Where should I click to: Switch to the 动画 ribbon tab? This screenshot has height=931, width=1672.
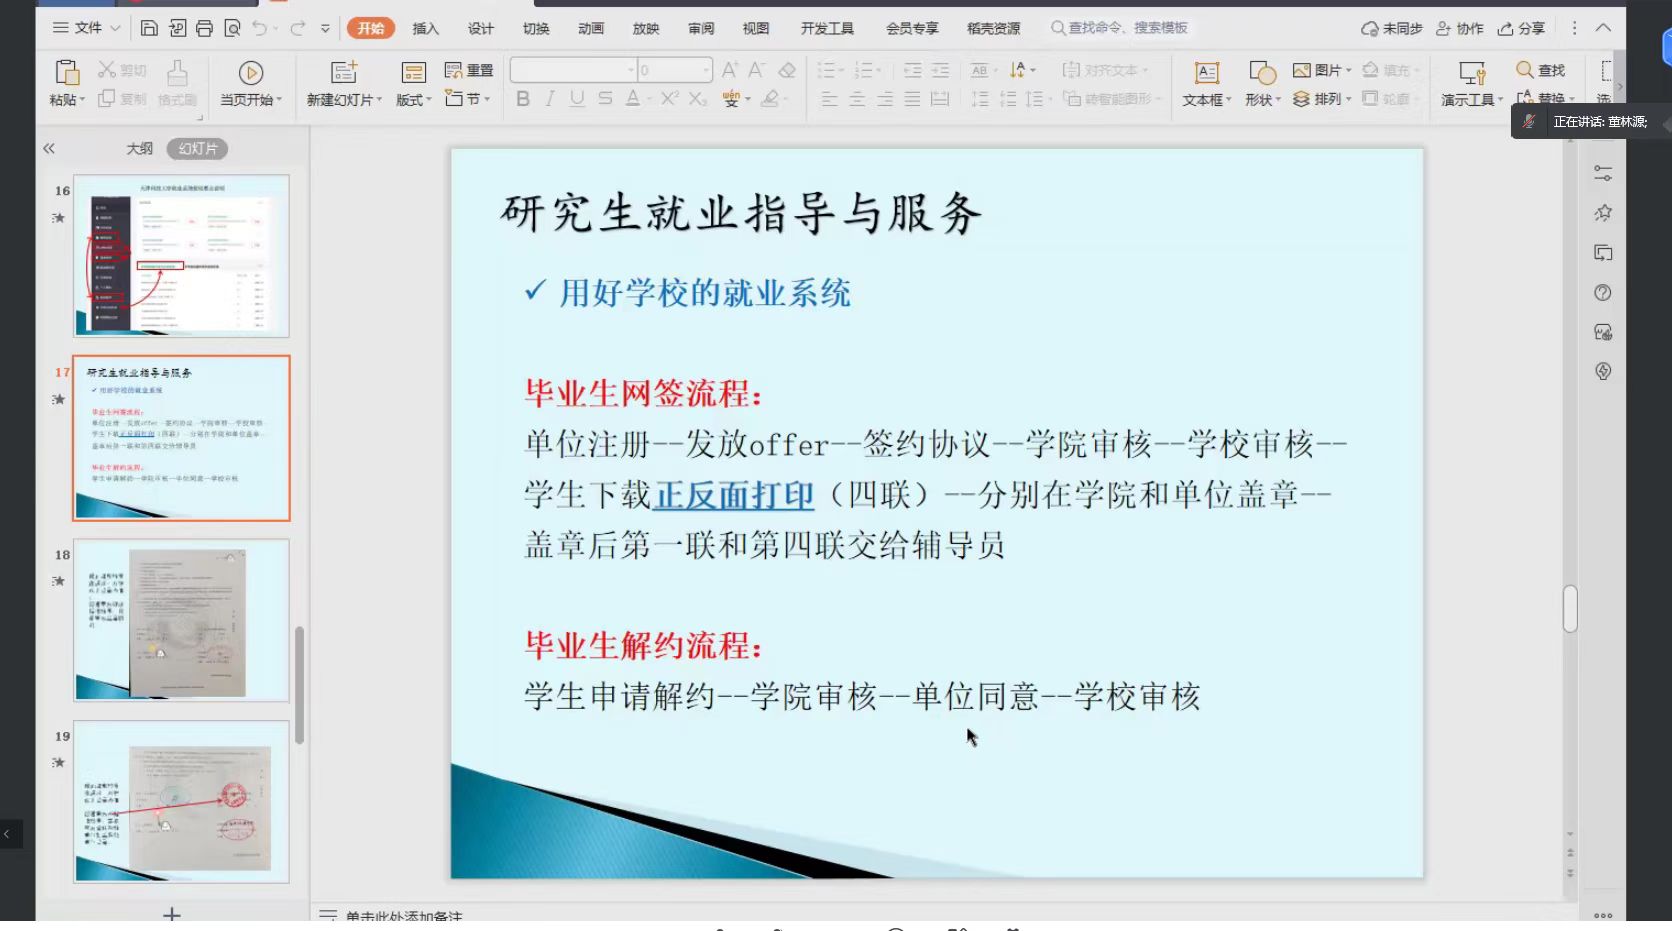point(590,28)
